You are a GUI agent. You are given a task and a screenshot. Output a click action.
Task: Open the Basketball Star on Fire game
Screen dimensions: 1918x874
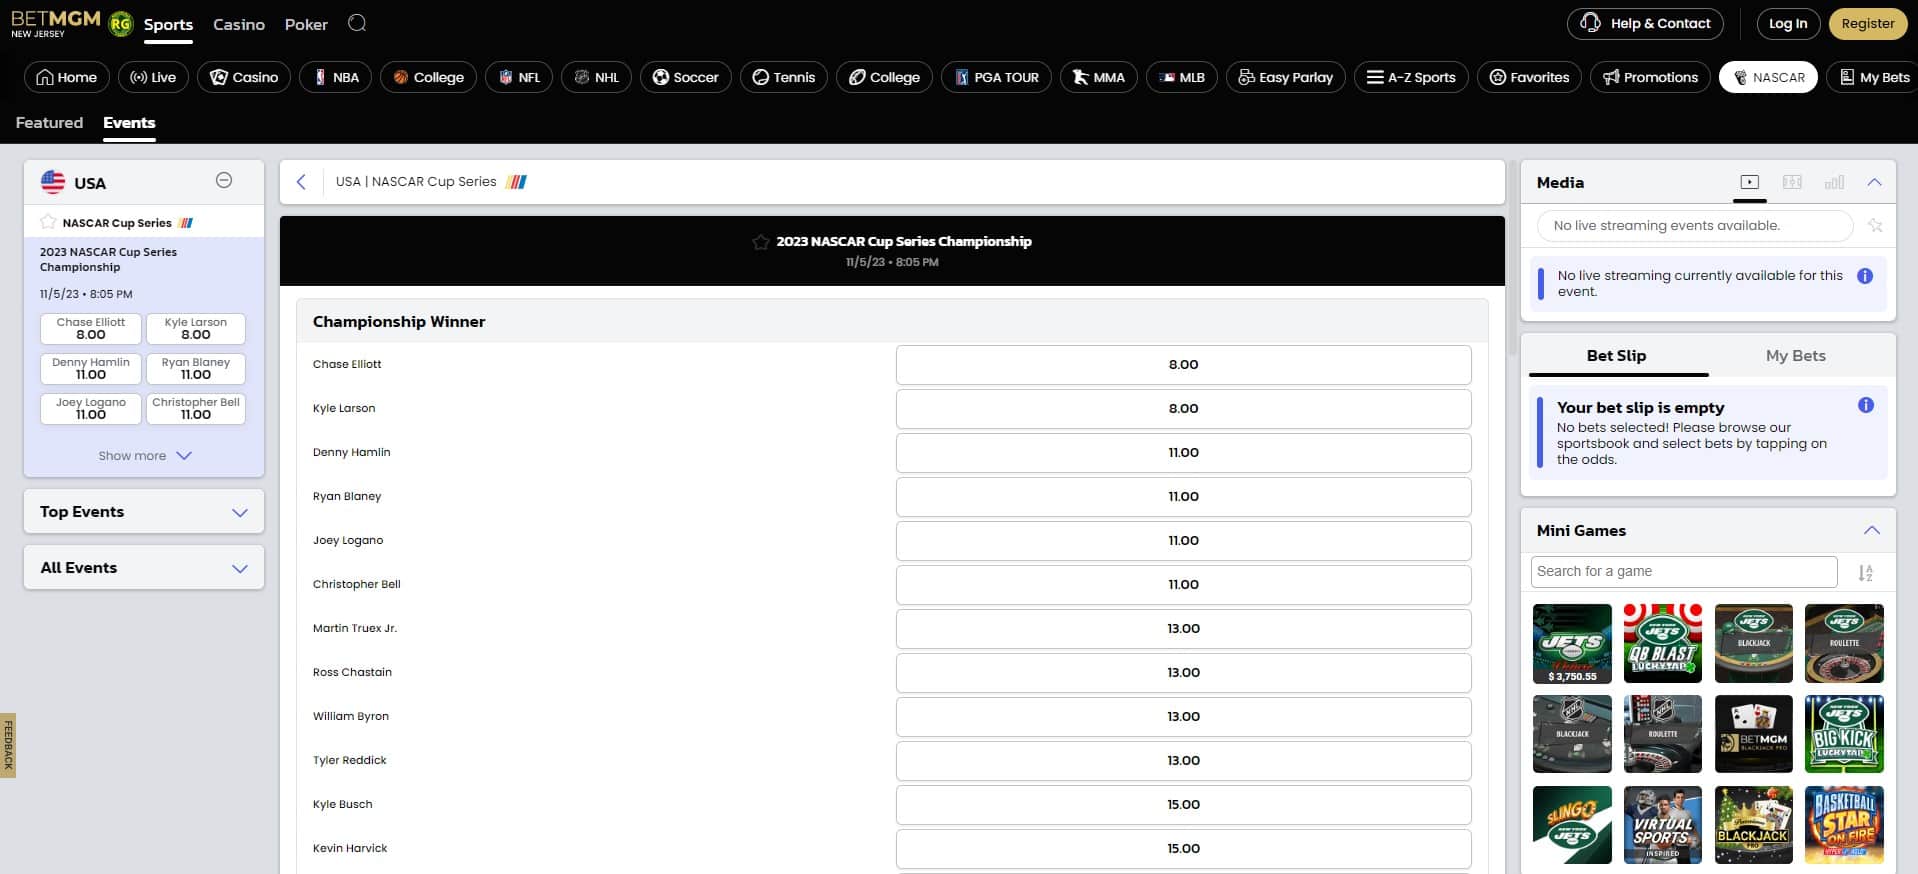click(1844, 825)
